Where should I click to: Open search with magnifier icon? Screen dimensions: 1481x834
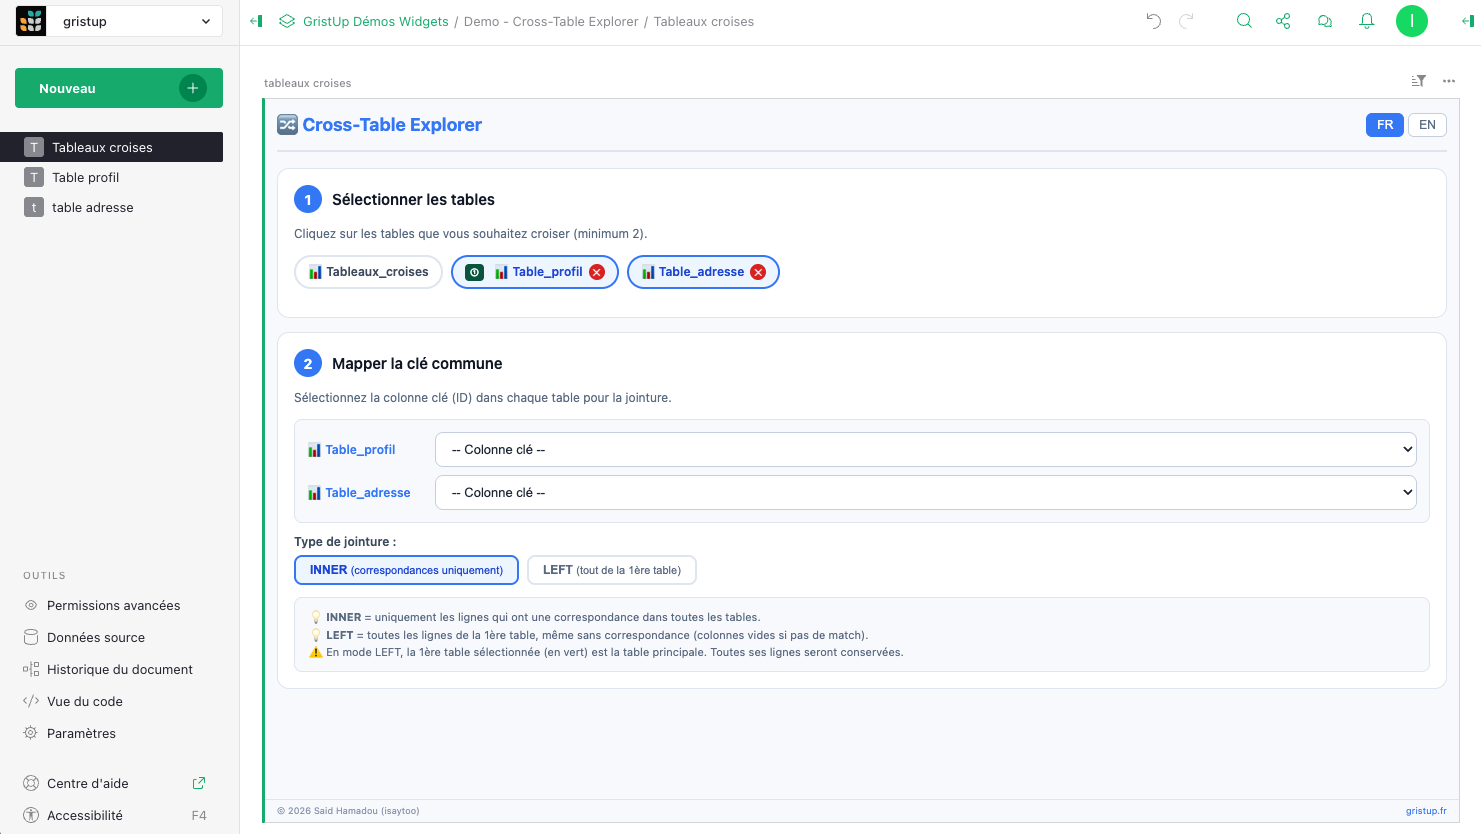pyautogui.click(x=1244, y=21)
